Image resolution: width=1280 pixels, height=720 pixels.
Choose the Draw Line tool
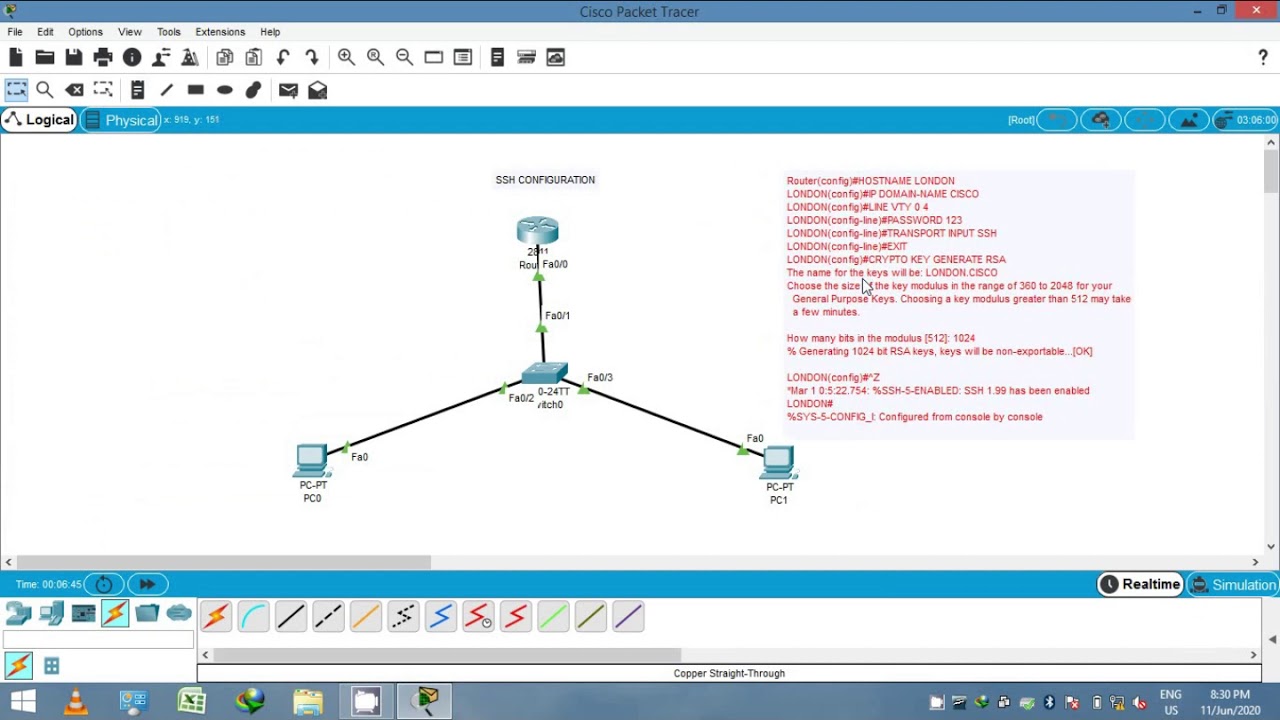[x=167, y=90]
